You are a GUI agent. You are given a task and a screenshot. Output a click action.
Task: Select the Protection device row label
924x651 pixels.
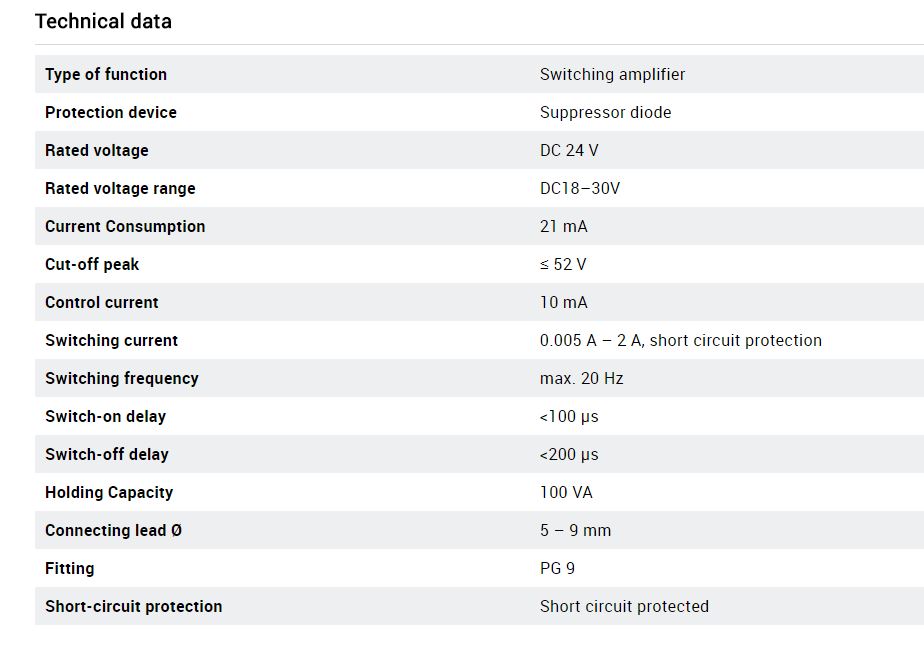coord(111,113)
